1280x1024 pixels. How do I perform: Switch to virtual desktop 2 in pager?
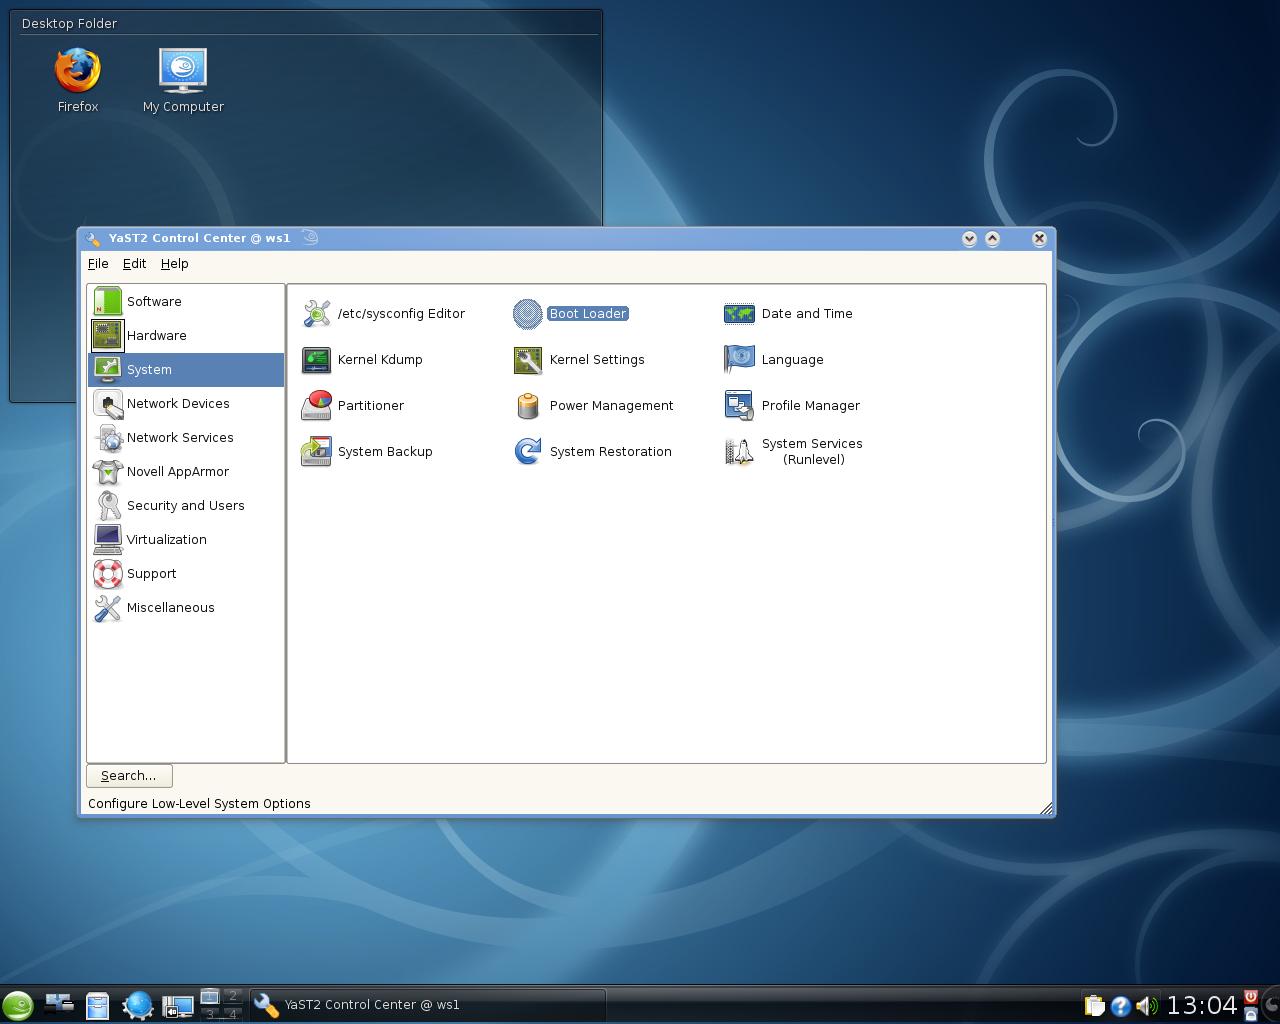pos(232,996)
